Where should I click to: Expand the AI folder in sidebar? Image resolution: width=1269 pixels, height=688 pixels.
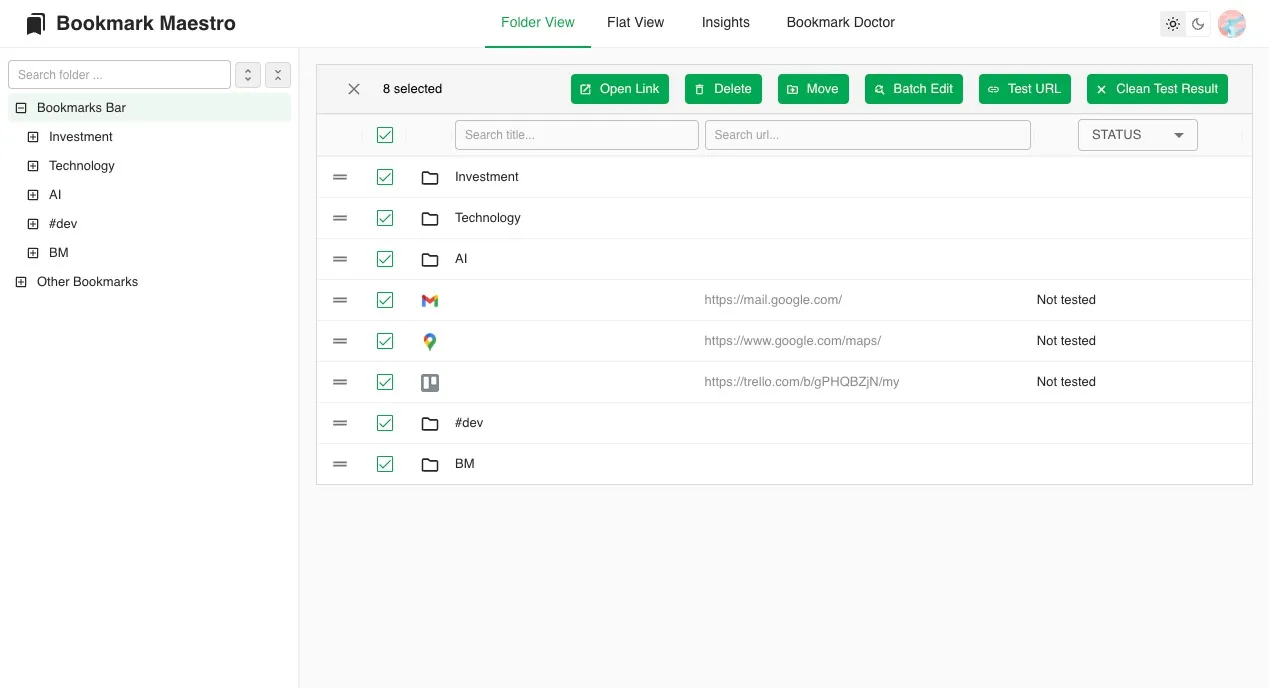click(33, 195)
